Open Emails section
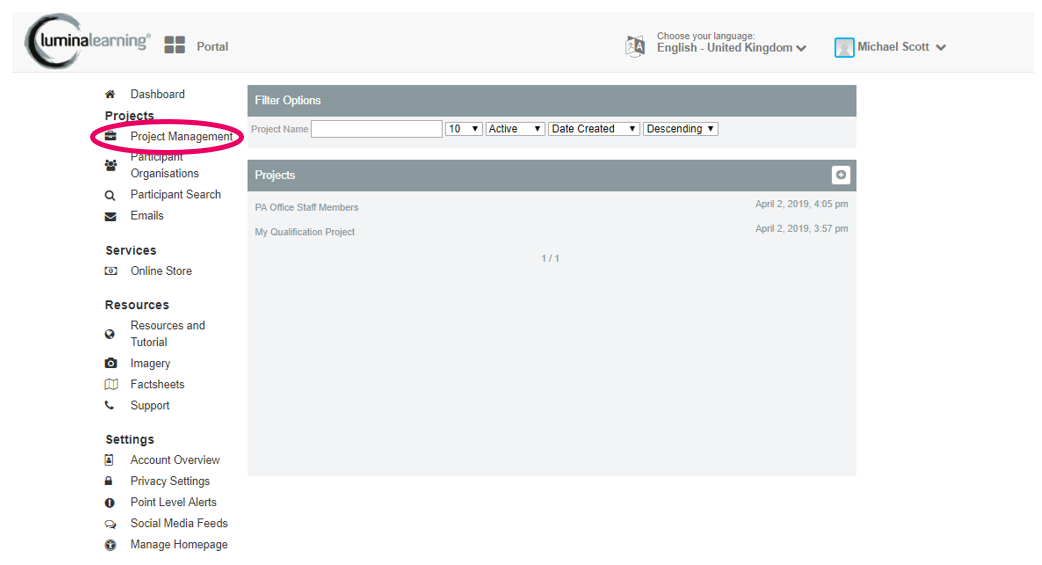This screenshot has height=565, width=1042. (147, 215)
